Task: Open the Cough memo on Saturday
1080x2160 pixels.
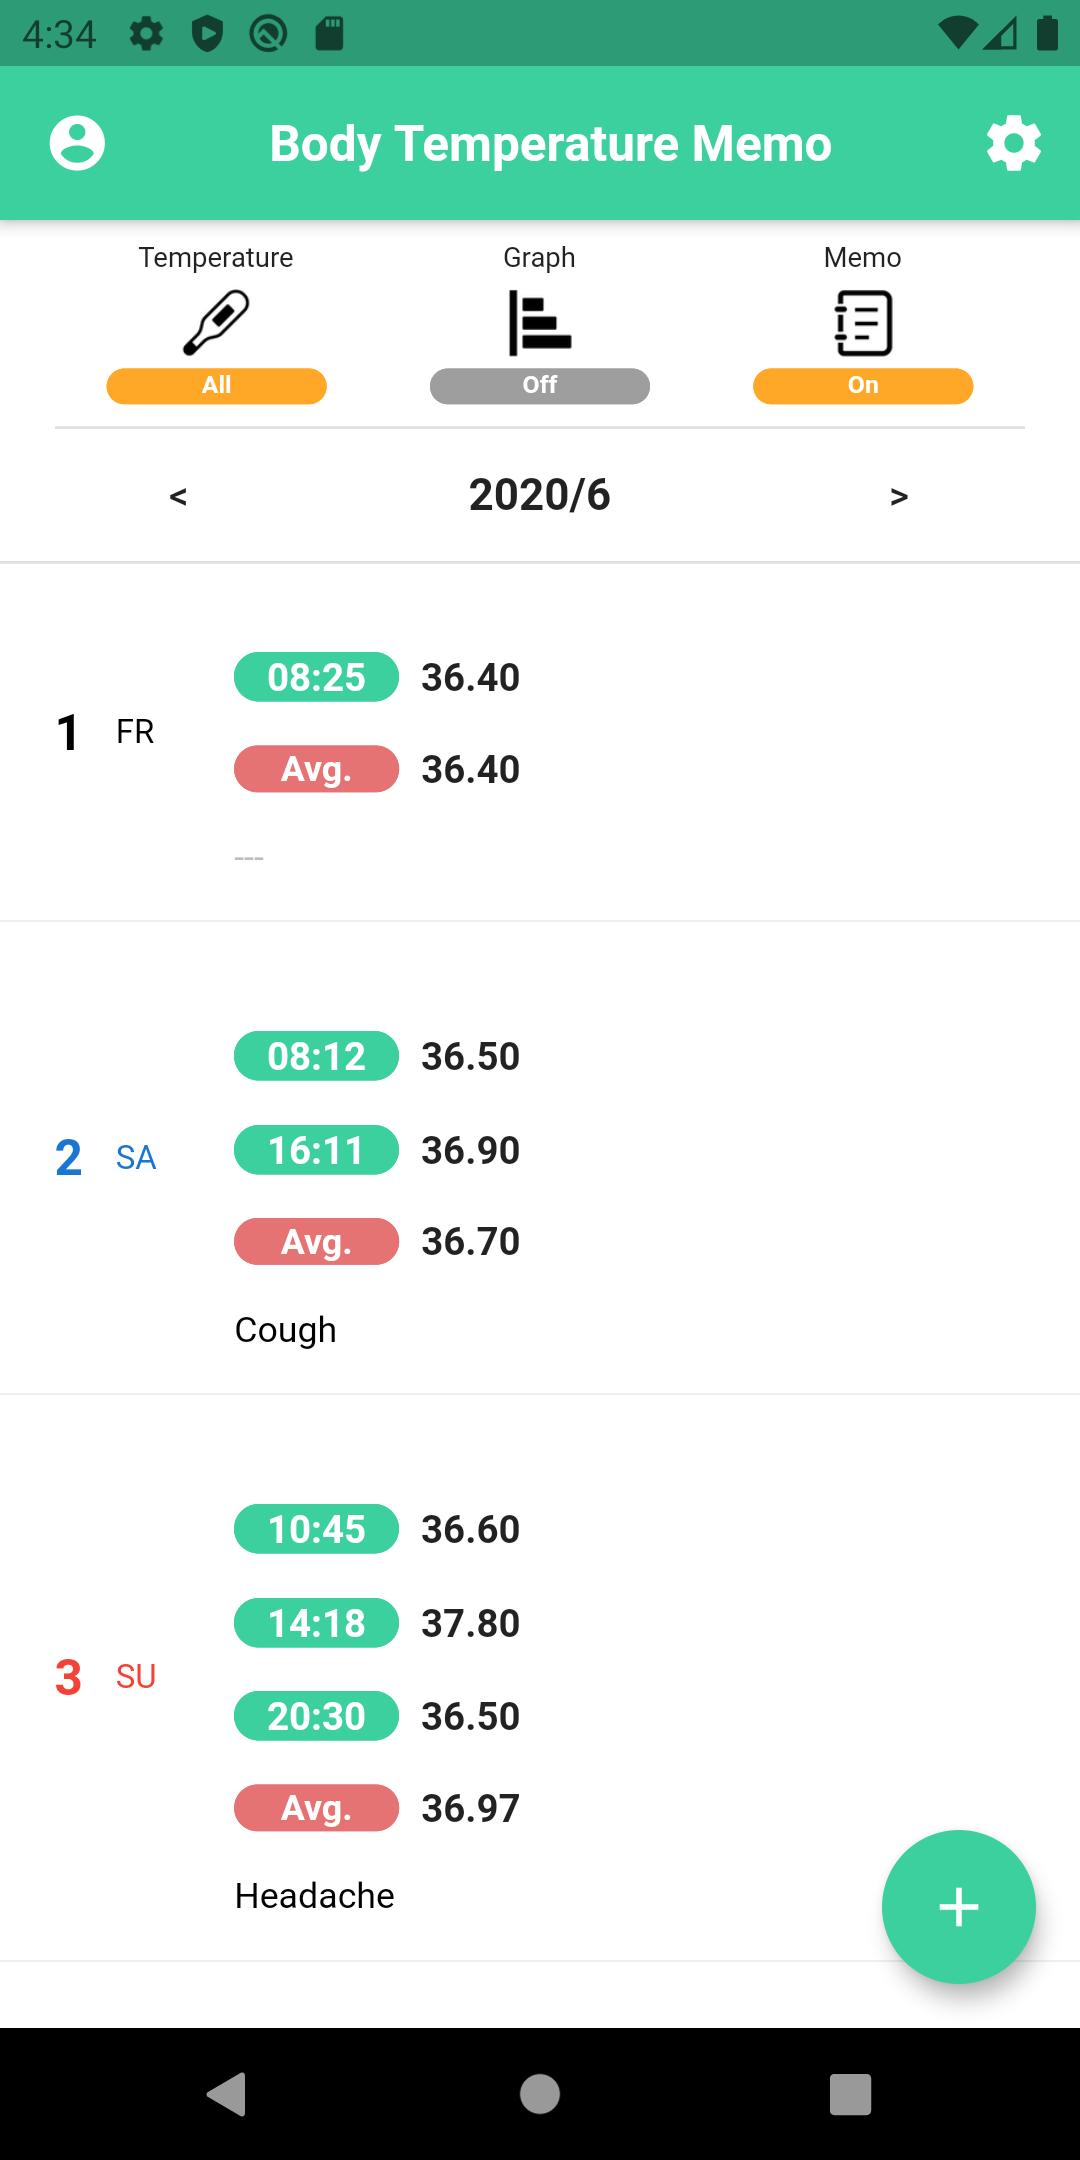Action: pos(286,1330)
